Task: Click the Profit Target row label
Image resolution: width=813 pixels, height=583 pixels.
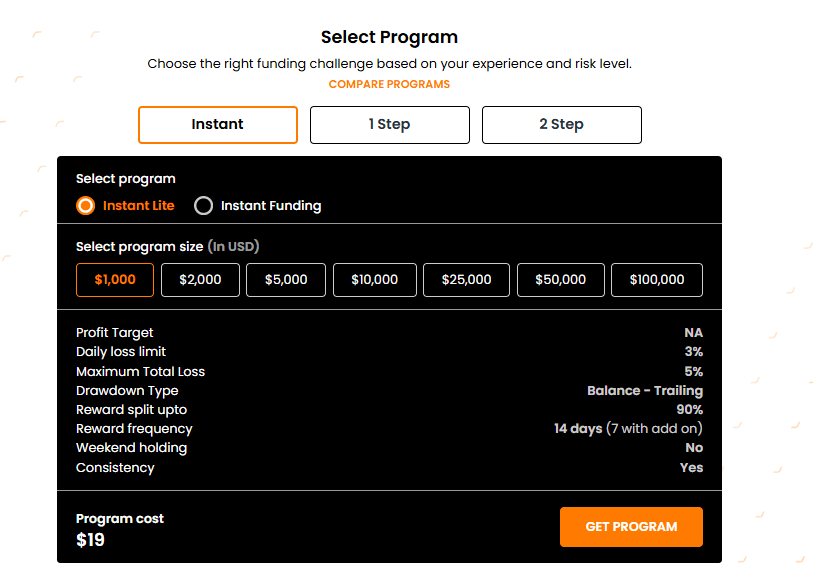Action: [x=114, y=332]
